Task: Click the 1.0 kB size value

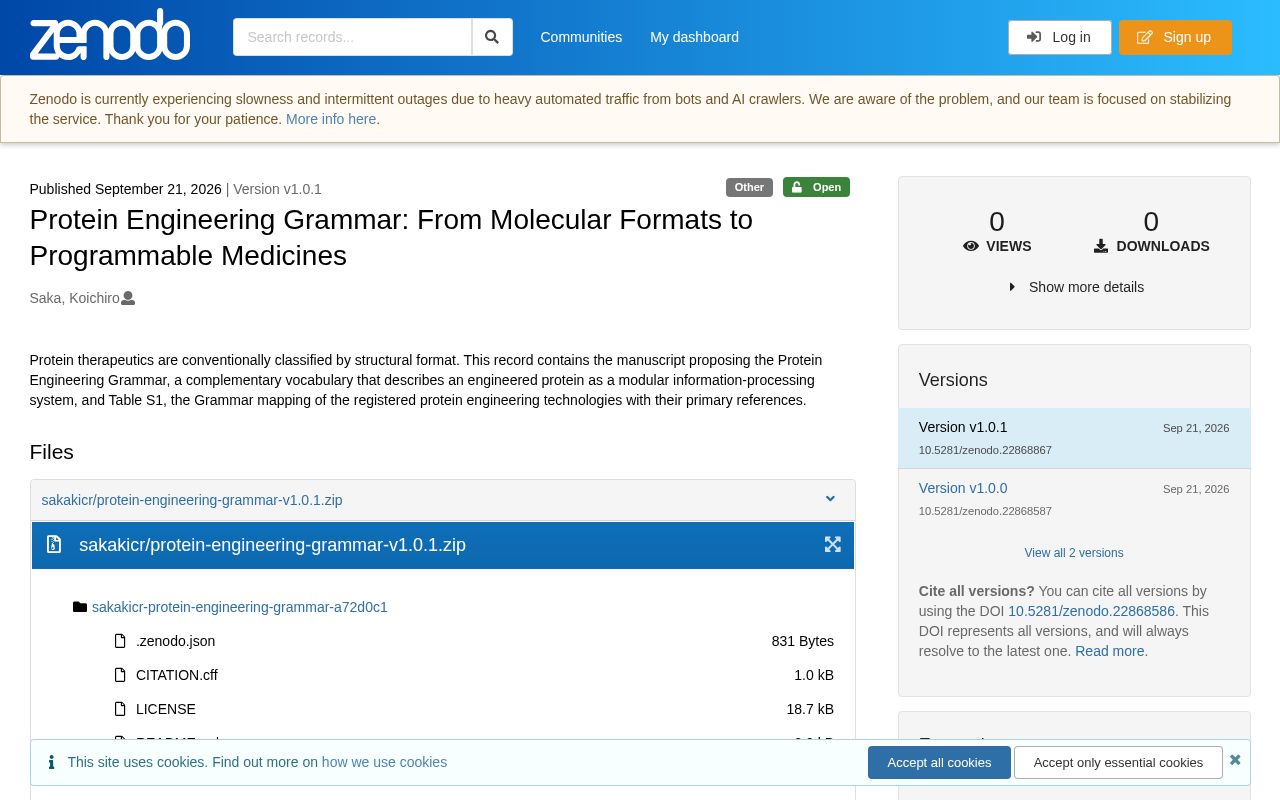Action: click(x=814, y=675)
